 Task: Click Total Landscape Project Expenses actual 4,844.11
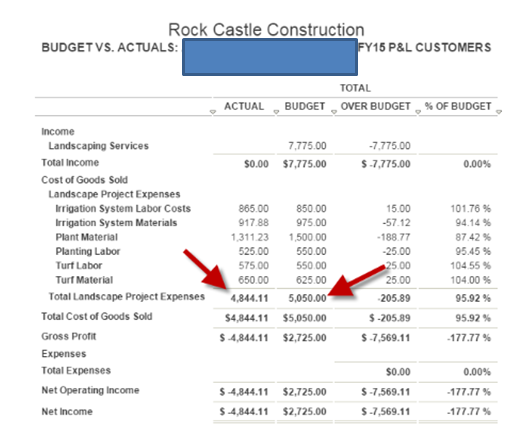(249, 298)
